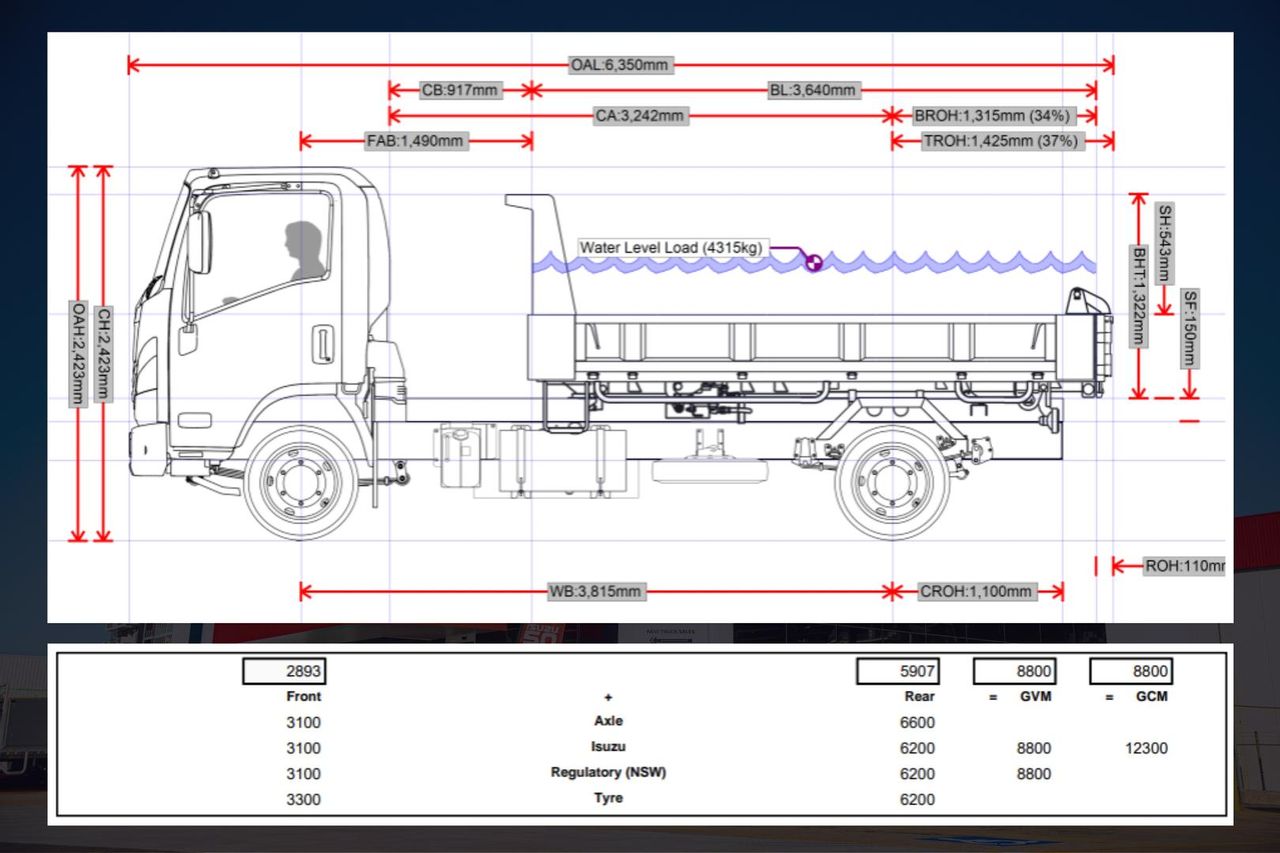Image resolution: width=1280 pixels, height=853 pixels.
Task: Select the CB:917mm dimension label
Action: [x=459, y=90]
